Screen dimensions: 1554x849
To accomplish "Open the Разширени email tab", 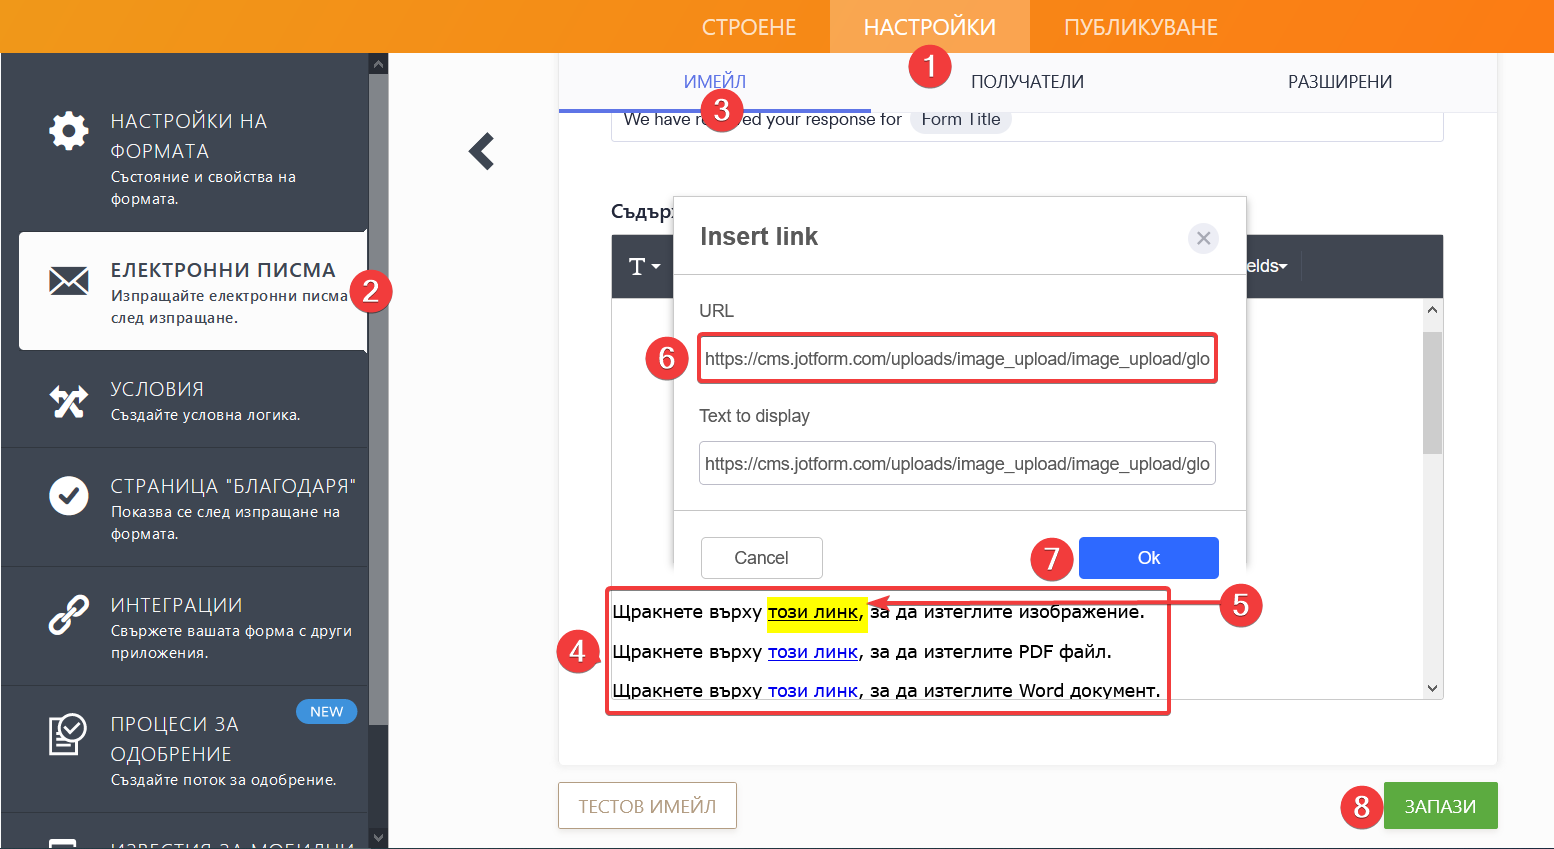I will click(x=1339, y=82).
